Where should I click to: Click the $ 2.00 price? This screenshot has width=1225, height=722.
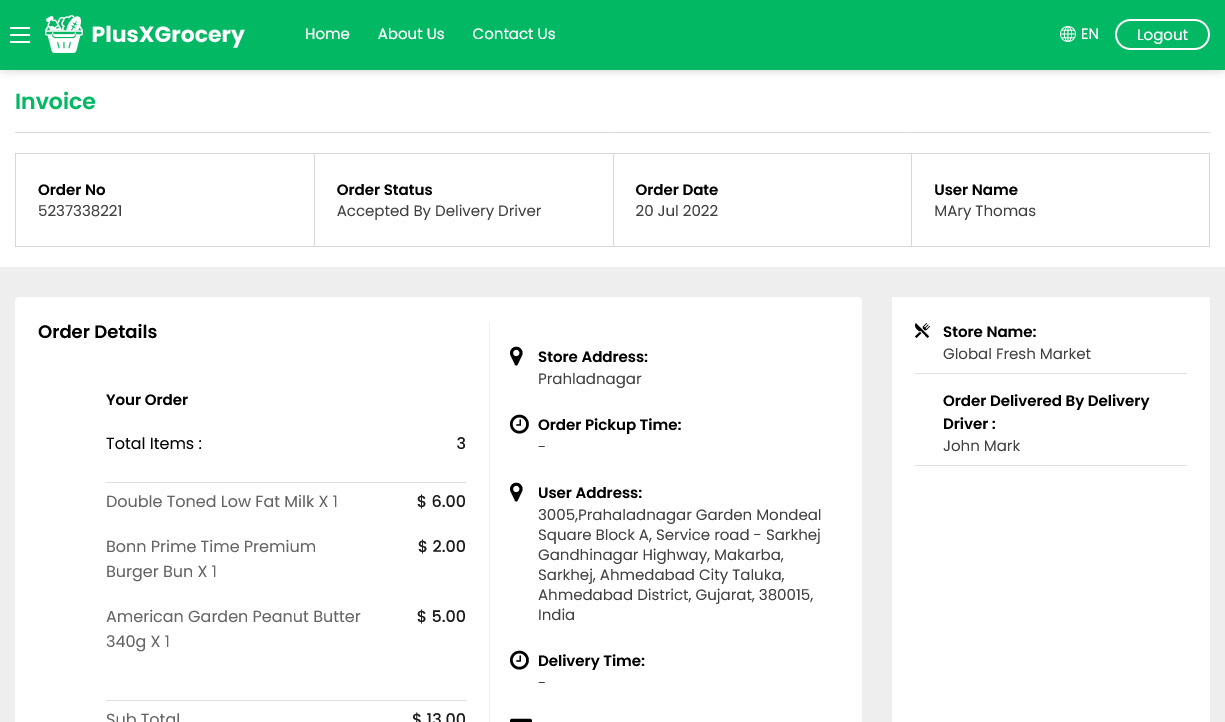[x=442, y=547]
